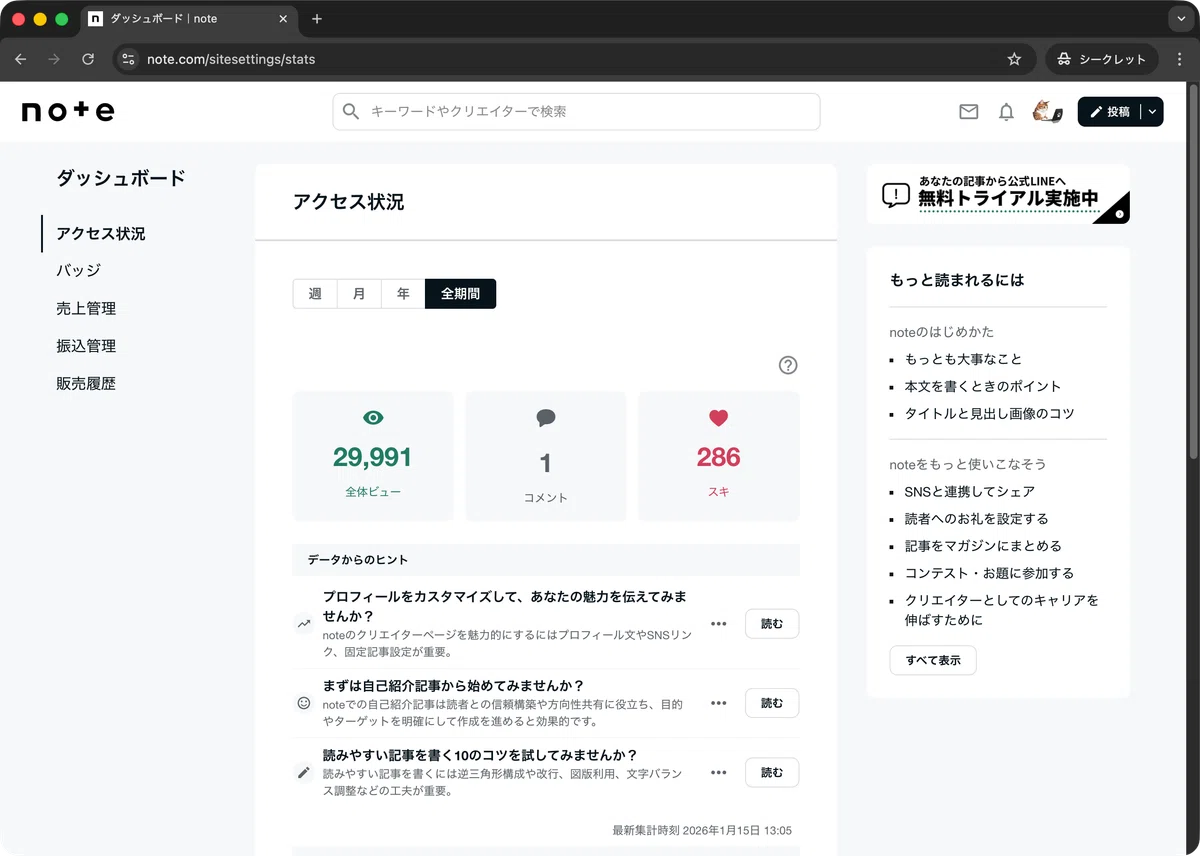Open more options for the 自己紹介記事 hint
The height and width of the screenshot is (856, 1200).
pos(718,703)
